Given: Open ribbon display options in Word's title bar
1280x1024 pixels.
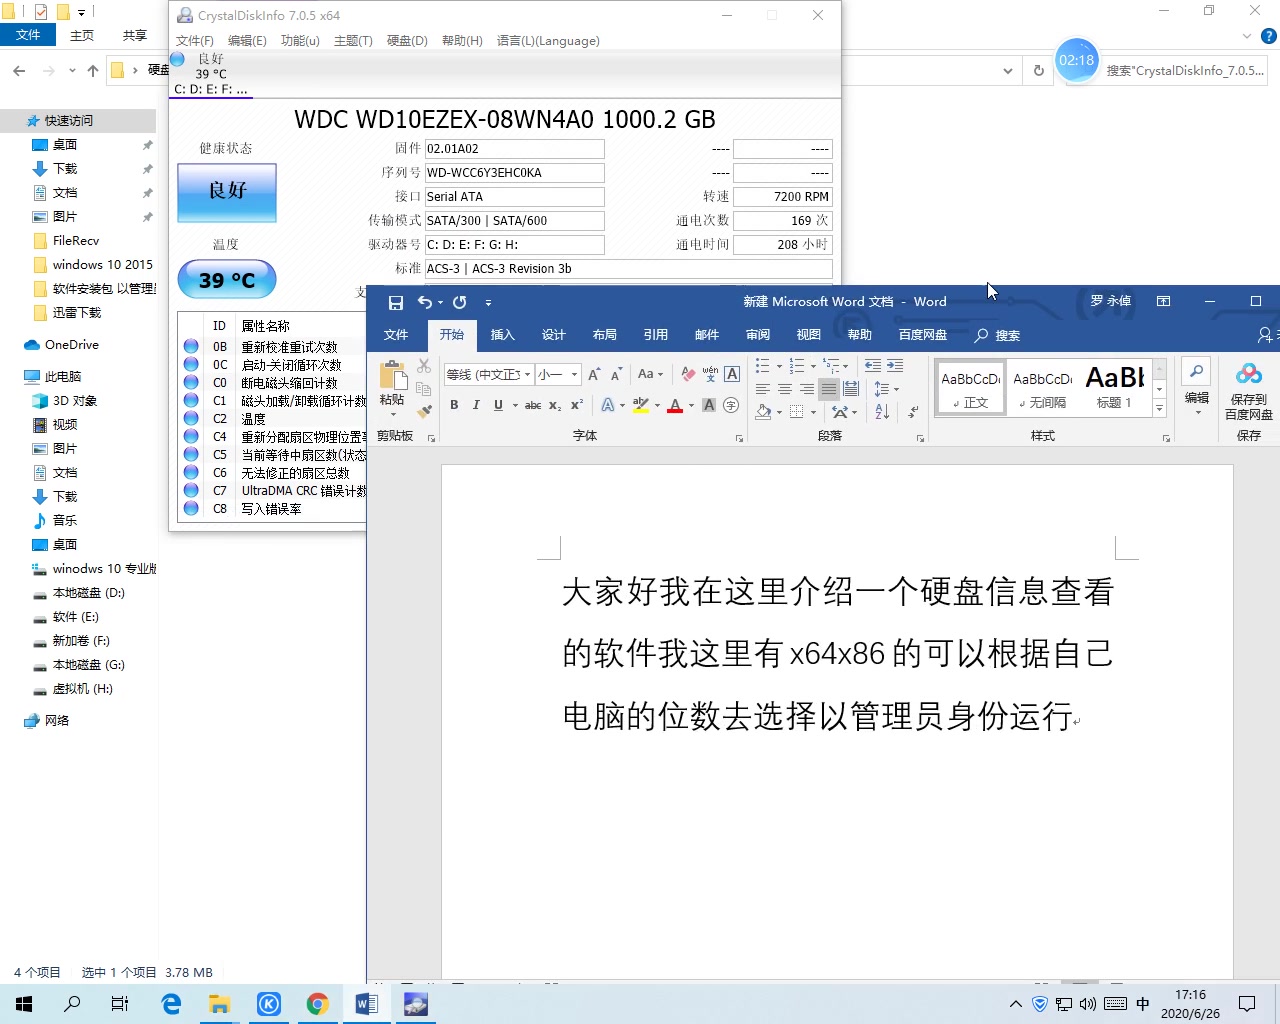Looking at the screenshot, I should click(1163, 301).
